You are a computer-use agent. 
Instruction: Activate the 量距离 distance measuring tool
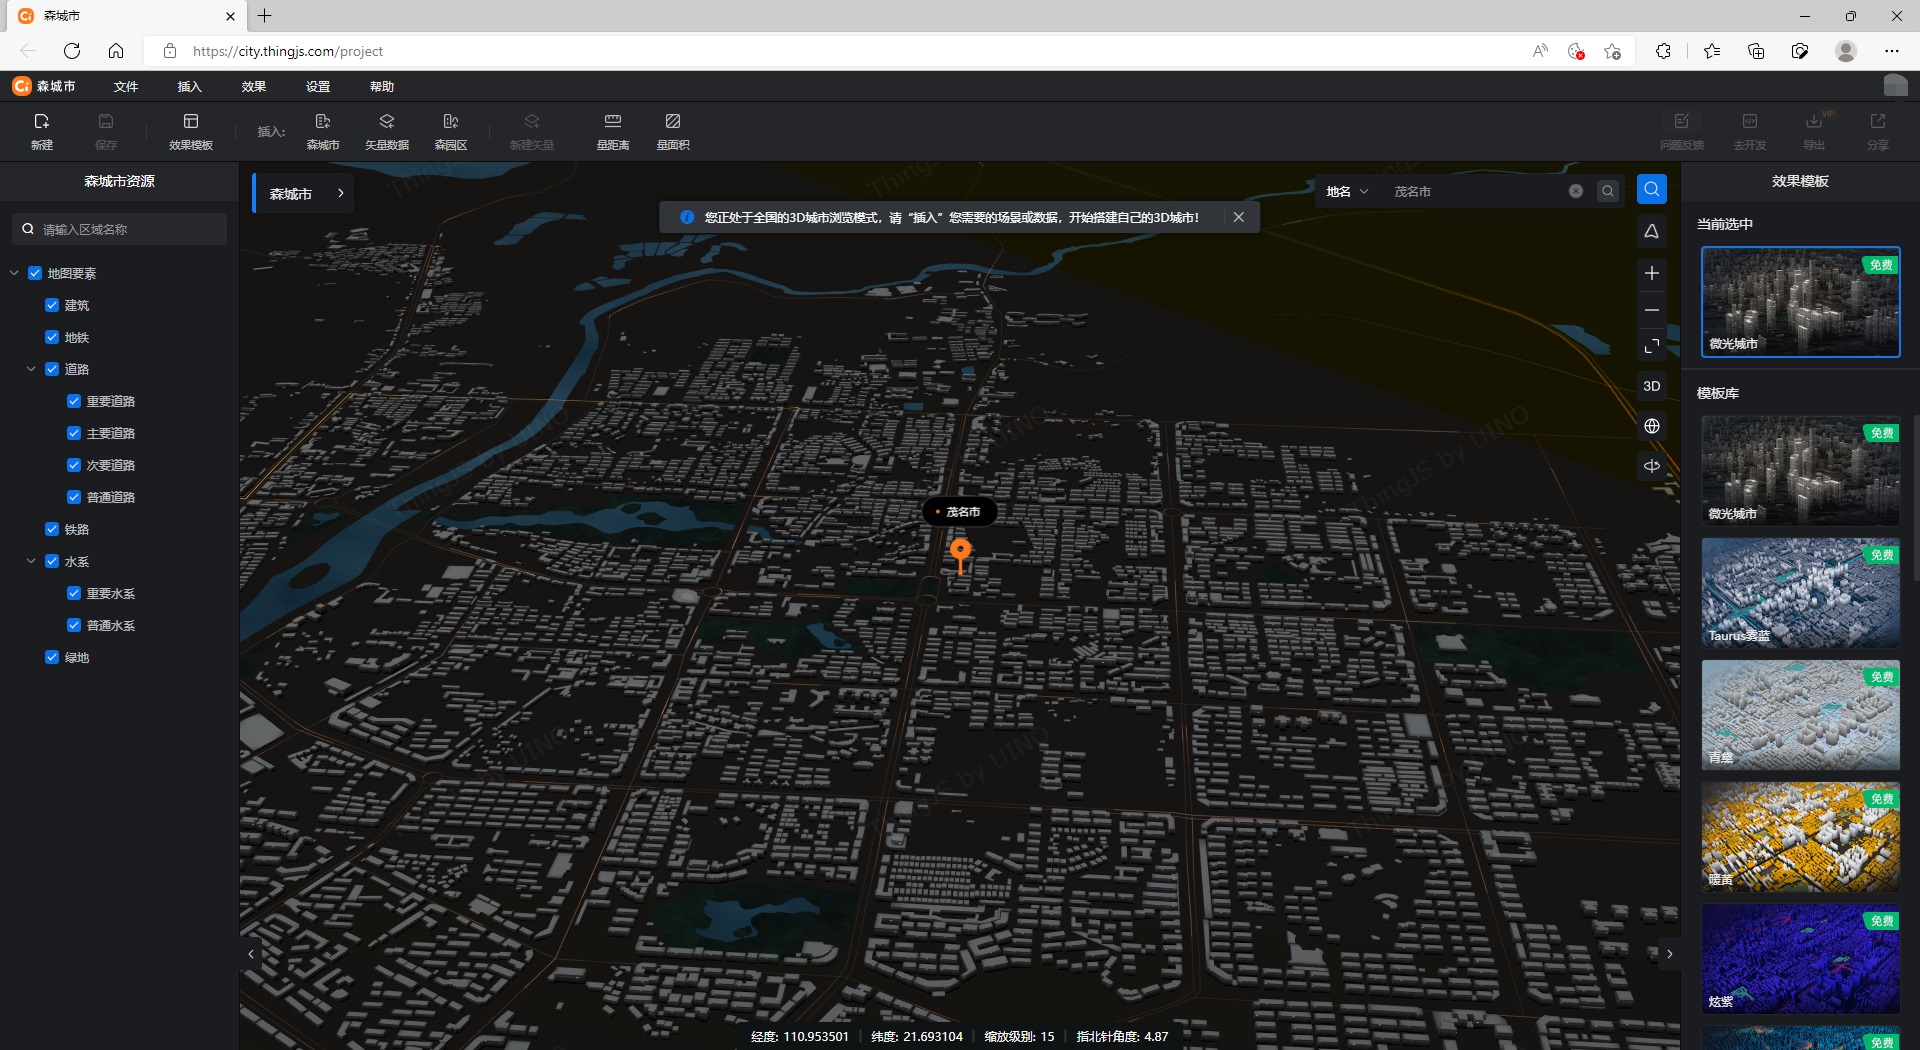click(x=612, y=131)
